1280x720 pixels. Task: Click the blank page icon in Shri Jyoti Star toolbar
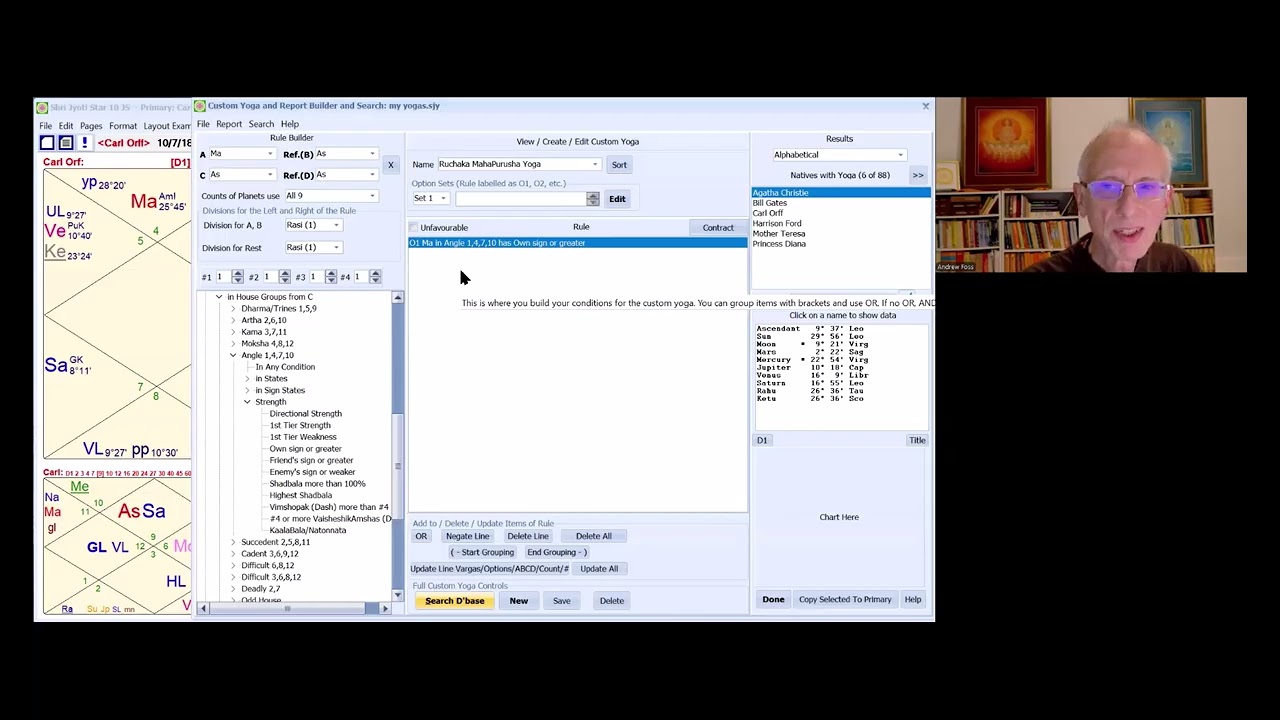47,143
